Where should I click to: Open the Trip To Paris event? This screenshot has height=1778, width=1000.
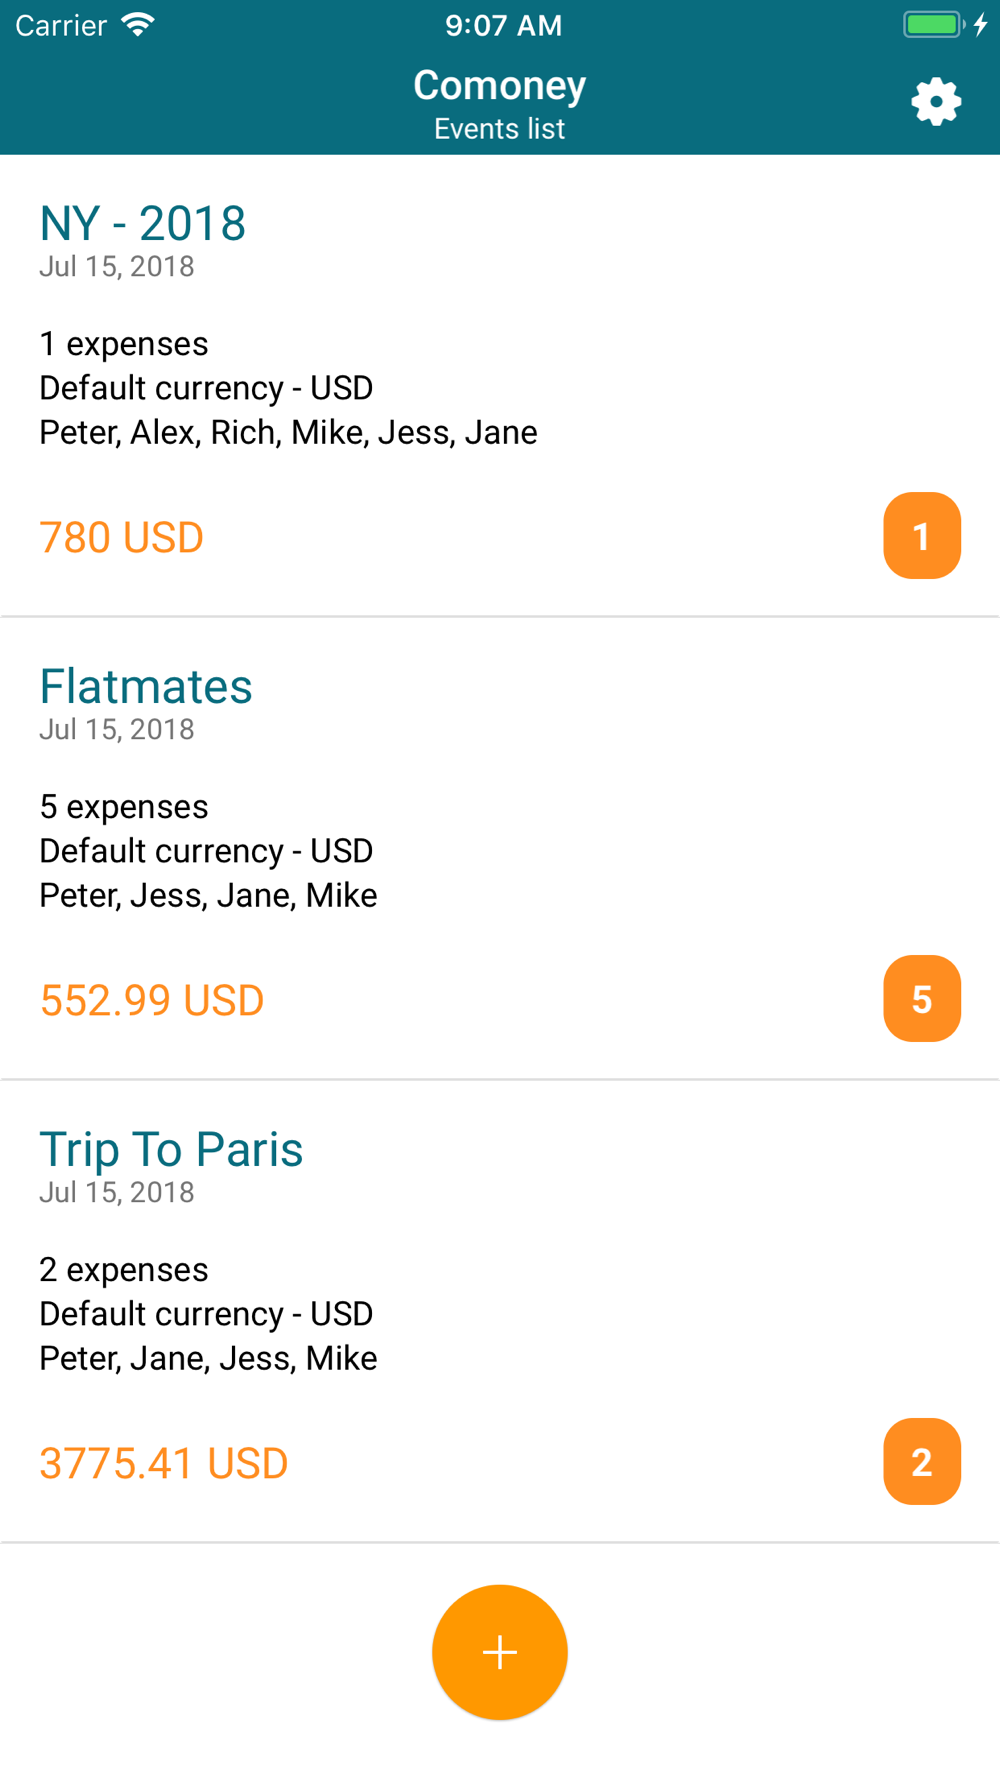[x=171, y=1149]
